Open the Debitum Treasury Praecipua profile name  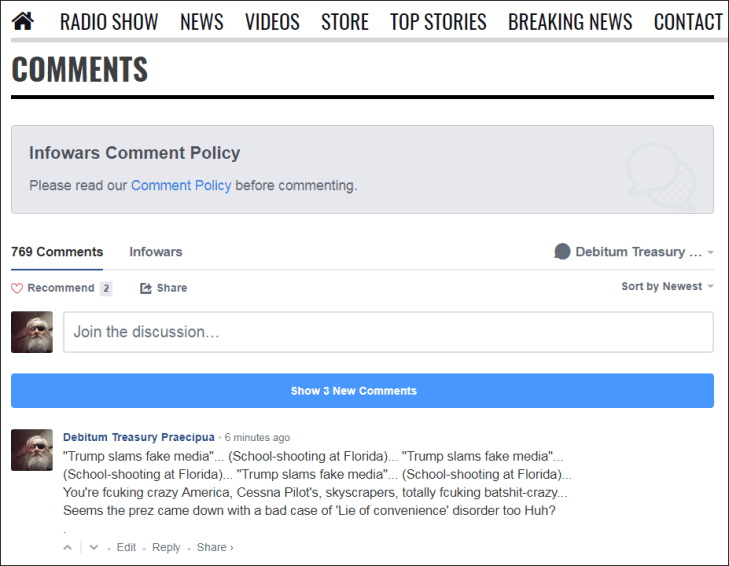pyautogui.click(x=138, y=437)
